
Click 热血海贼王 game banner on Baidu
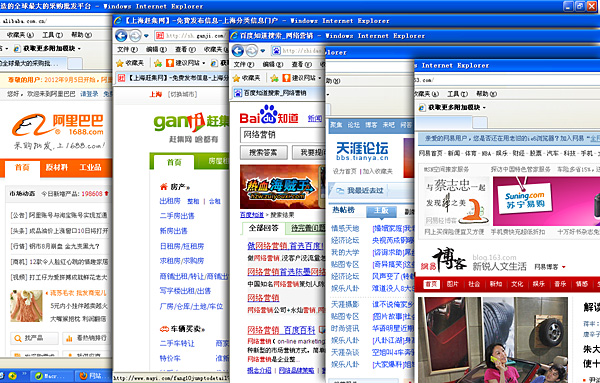tap(282, 187)
